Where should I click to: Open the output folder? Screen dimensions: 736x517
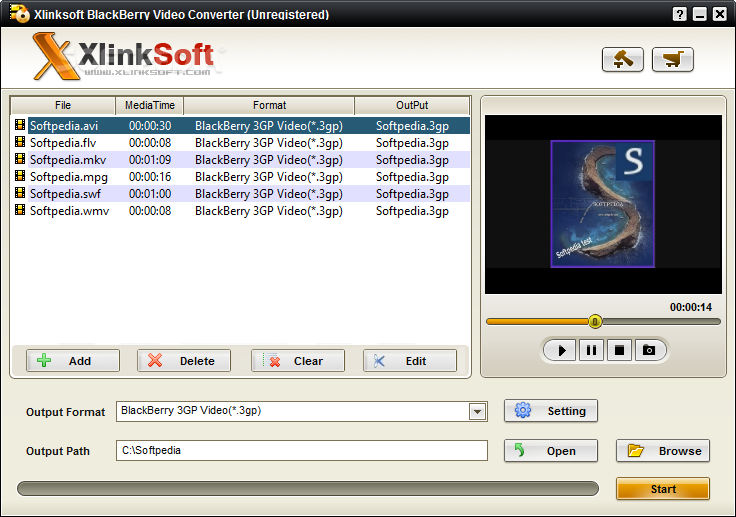coord(551,451)
